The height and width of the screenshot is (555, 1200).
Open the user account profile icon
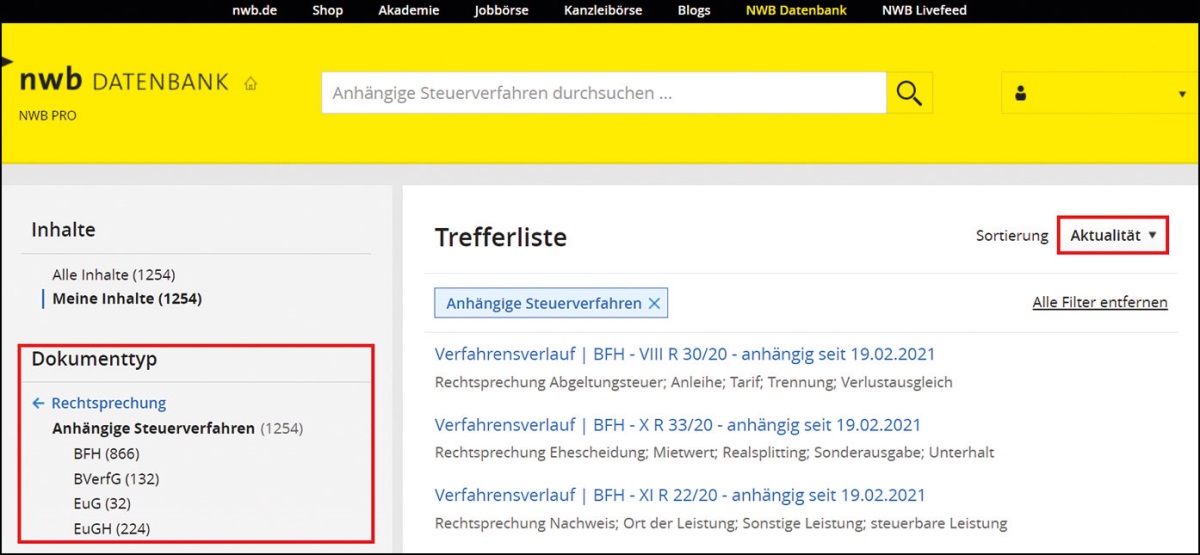(1020, 93)
